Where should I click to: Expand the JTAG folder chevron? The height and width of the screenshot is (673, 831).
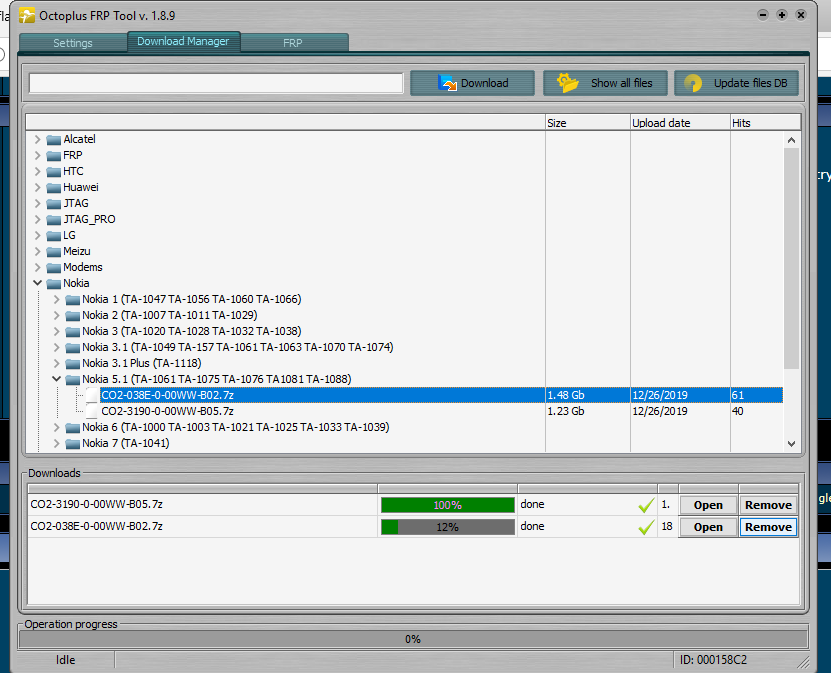[x=37, y=203]
